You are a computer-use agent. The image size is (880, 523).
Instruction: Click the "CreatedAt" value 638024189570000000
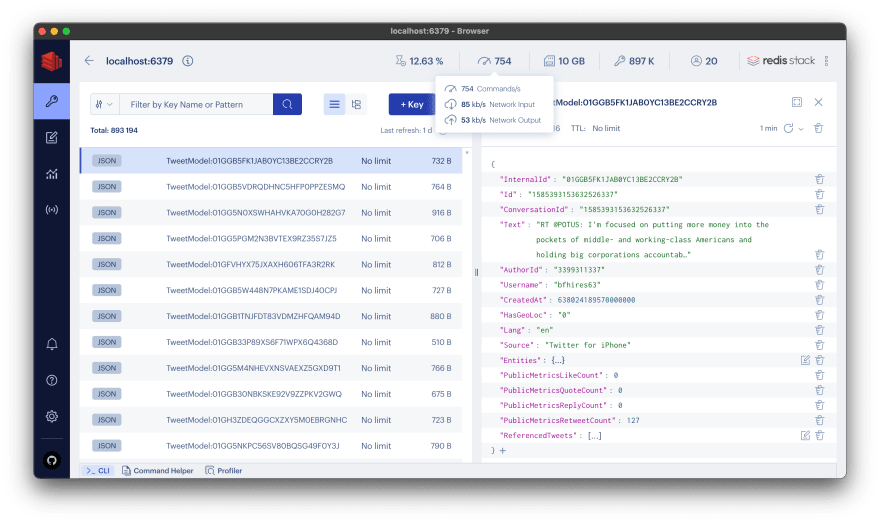596,300
